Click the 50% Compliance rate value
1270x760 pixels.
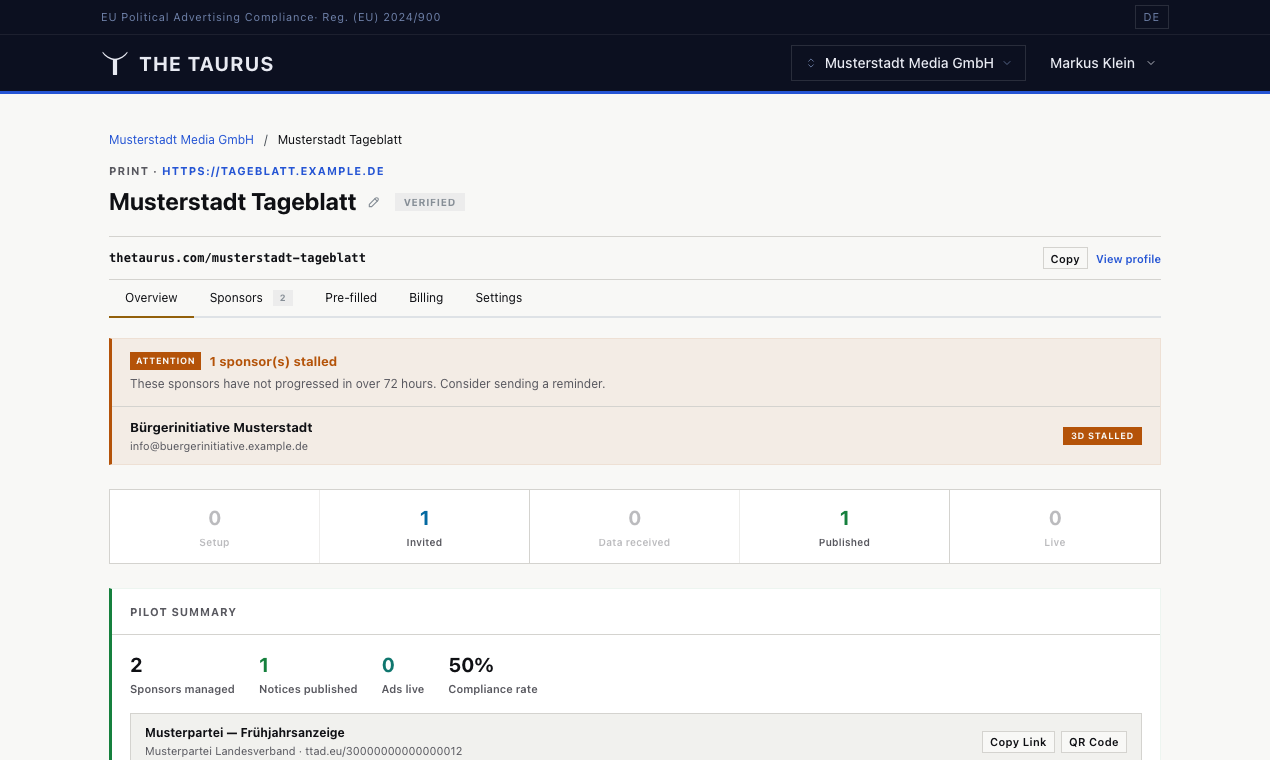coord(471,665)
